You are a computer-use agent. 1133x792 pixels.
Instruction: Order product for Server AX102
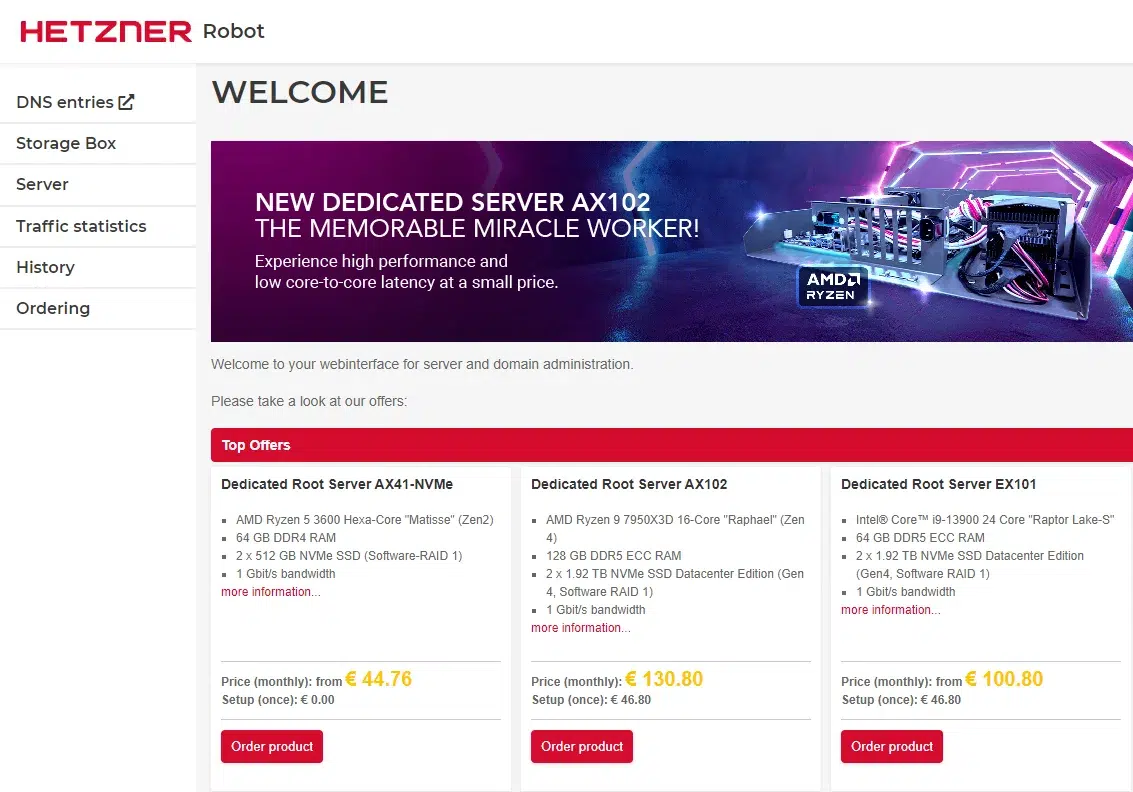(x=582, y=746)
